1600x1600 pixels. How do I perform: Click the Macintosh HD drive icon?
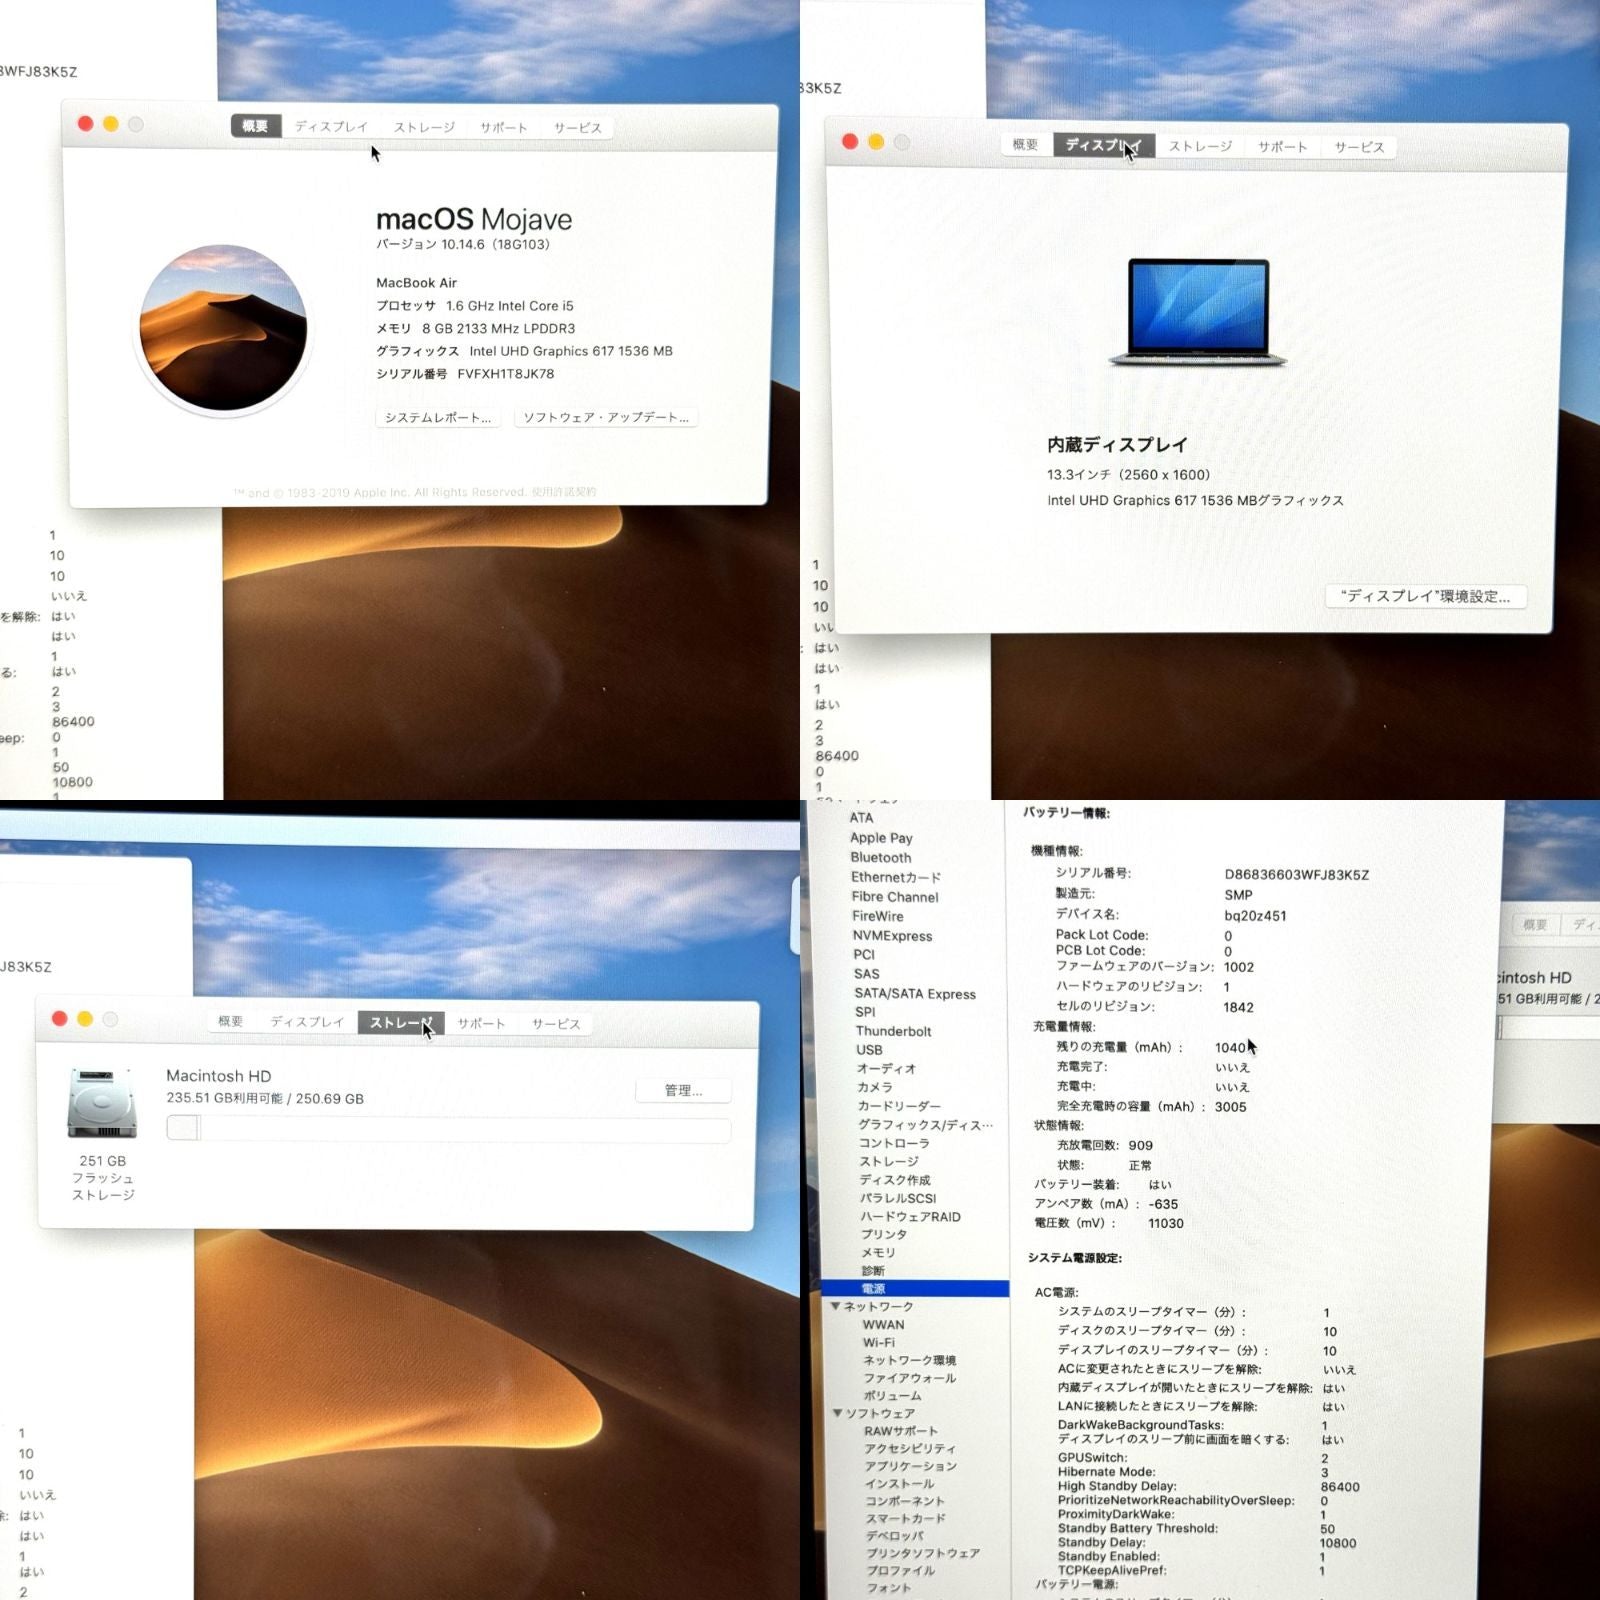tap(102, 1103)
